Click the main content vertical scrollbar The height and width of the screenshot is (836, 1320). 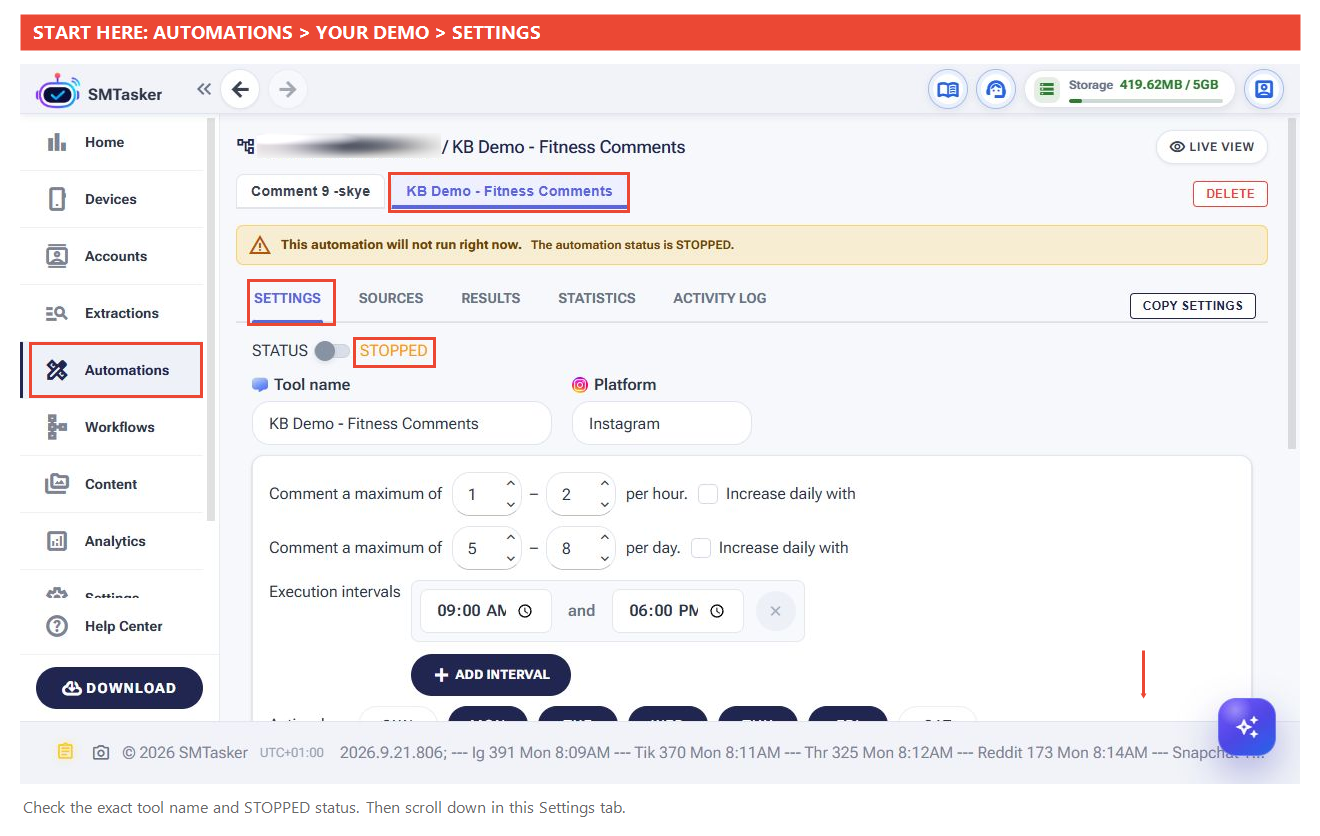click(1291, 283)
